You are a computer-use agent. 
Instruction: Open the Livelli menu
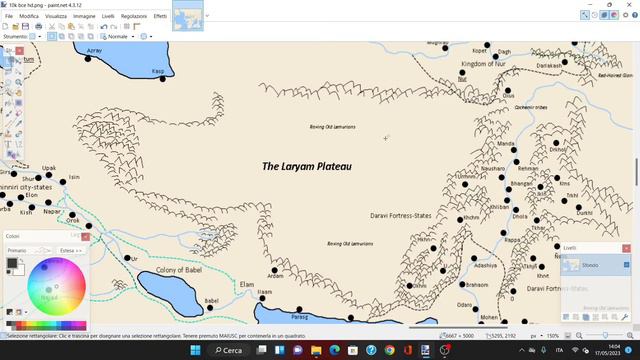click(x=108, y=16)
